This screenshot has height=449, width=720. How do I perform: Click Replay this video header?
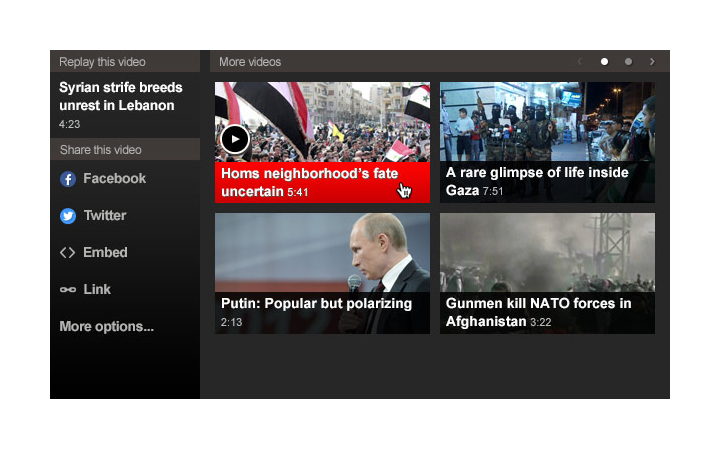(x=125, y=62)
